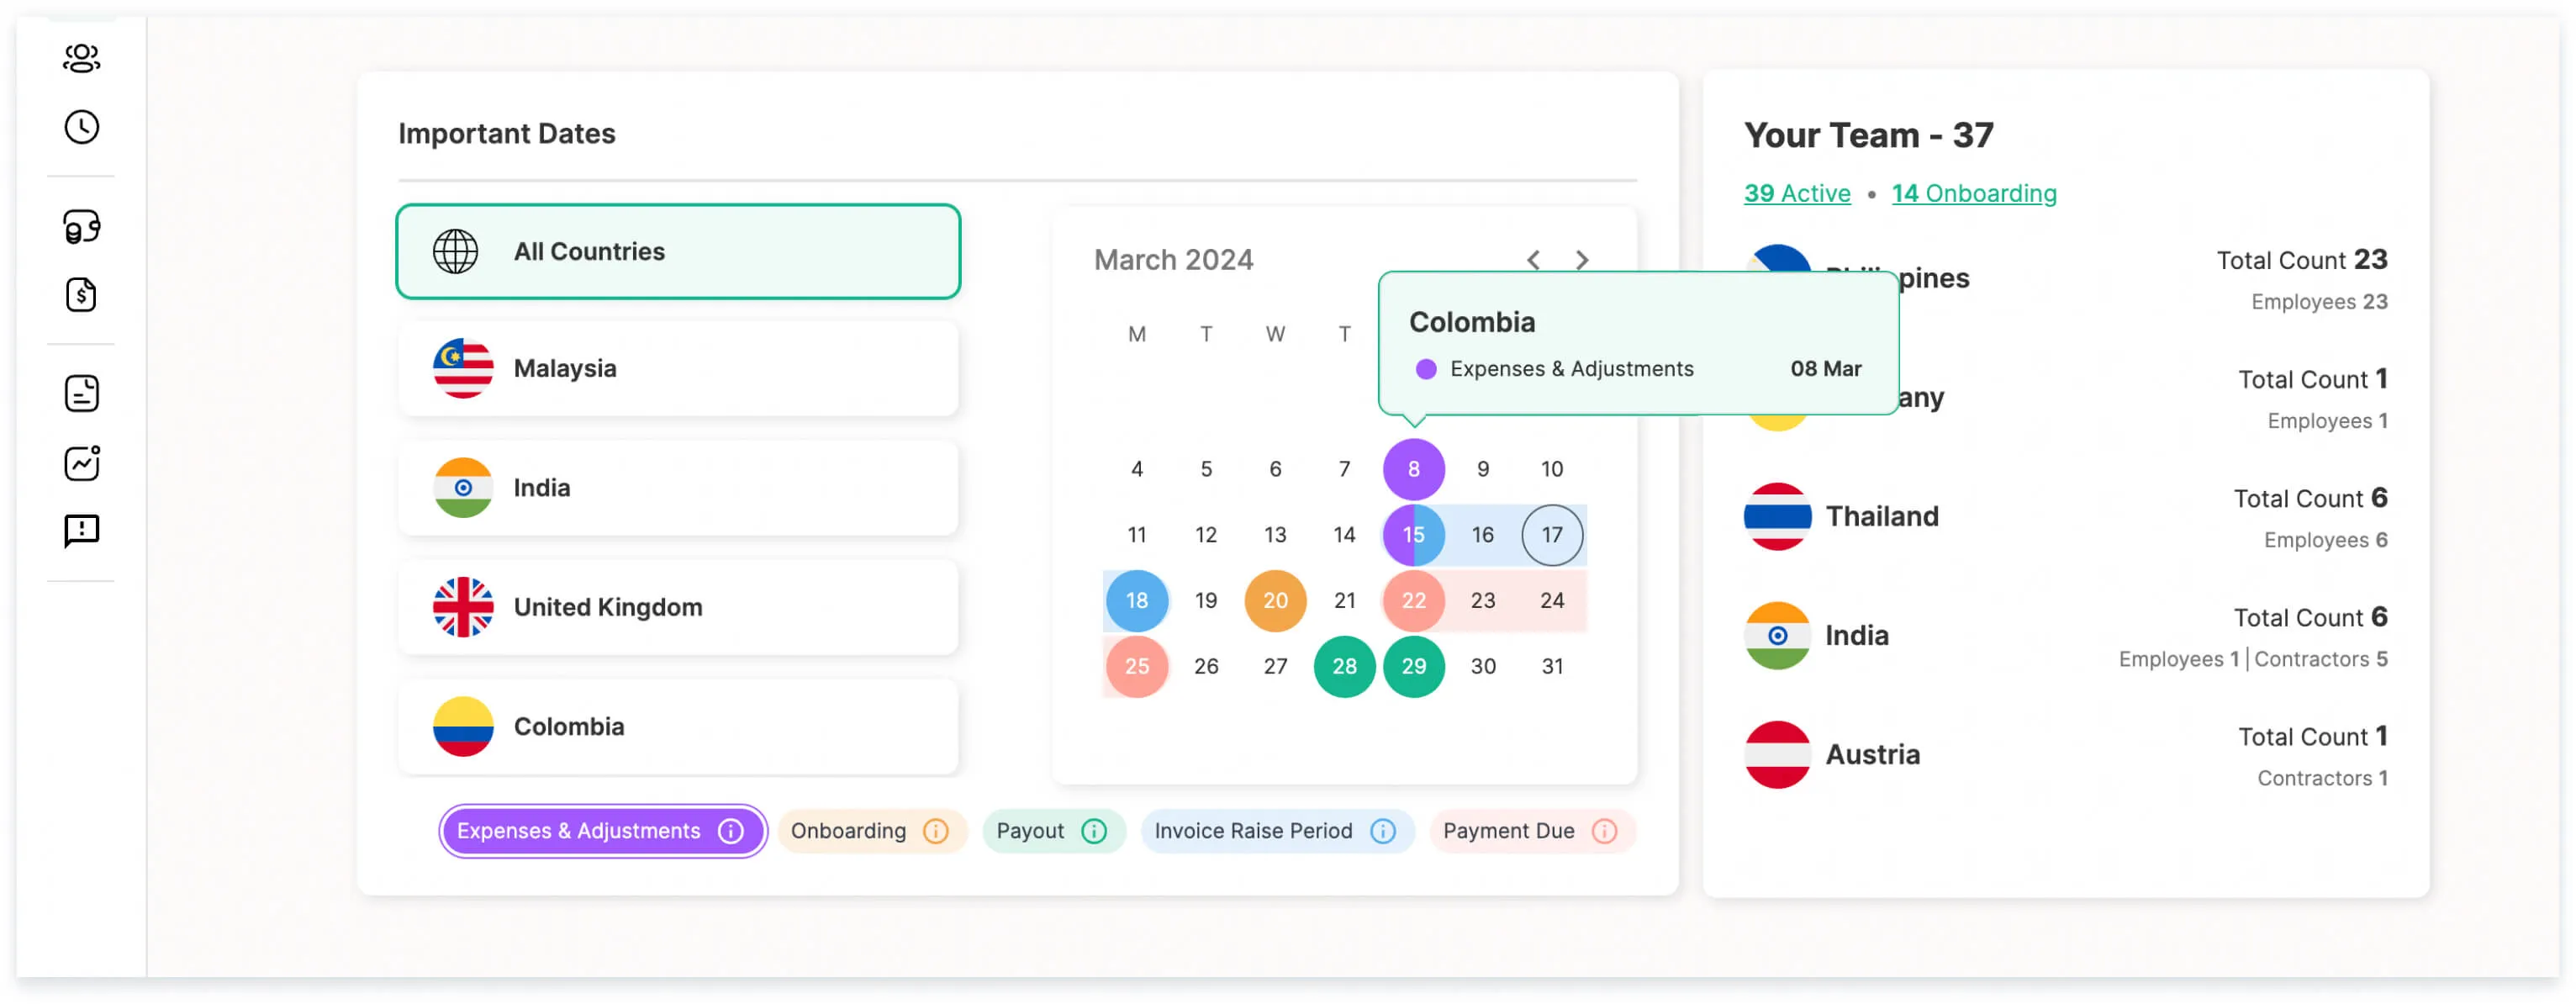Select United Kingdom in country list
Screen dimensions: 2576x1004
click(678, 608)
